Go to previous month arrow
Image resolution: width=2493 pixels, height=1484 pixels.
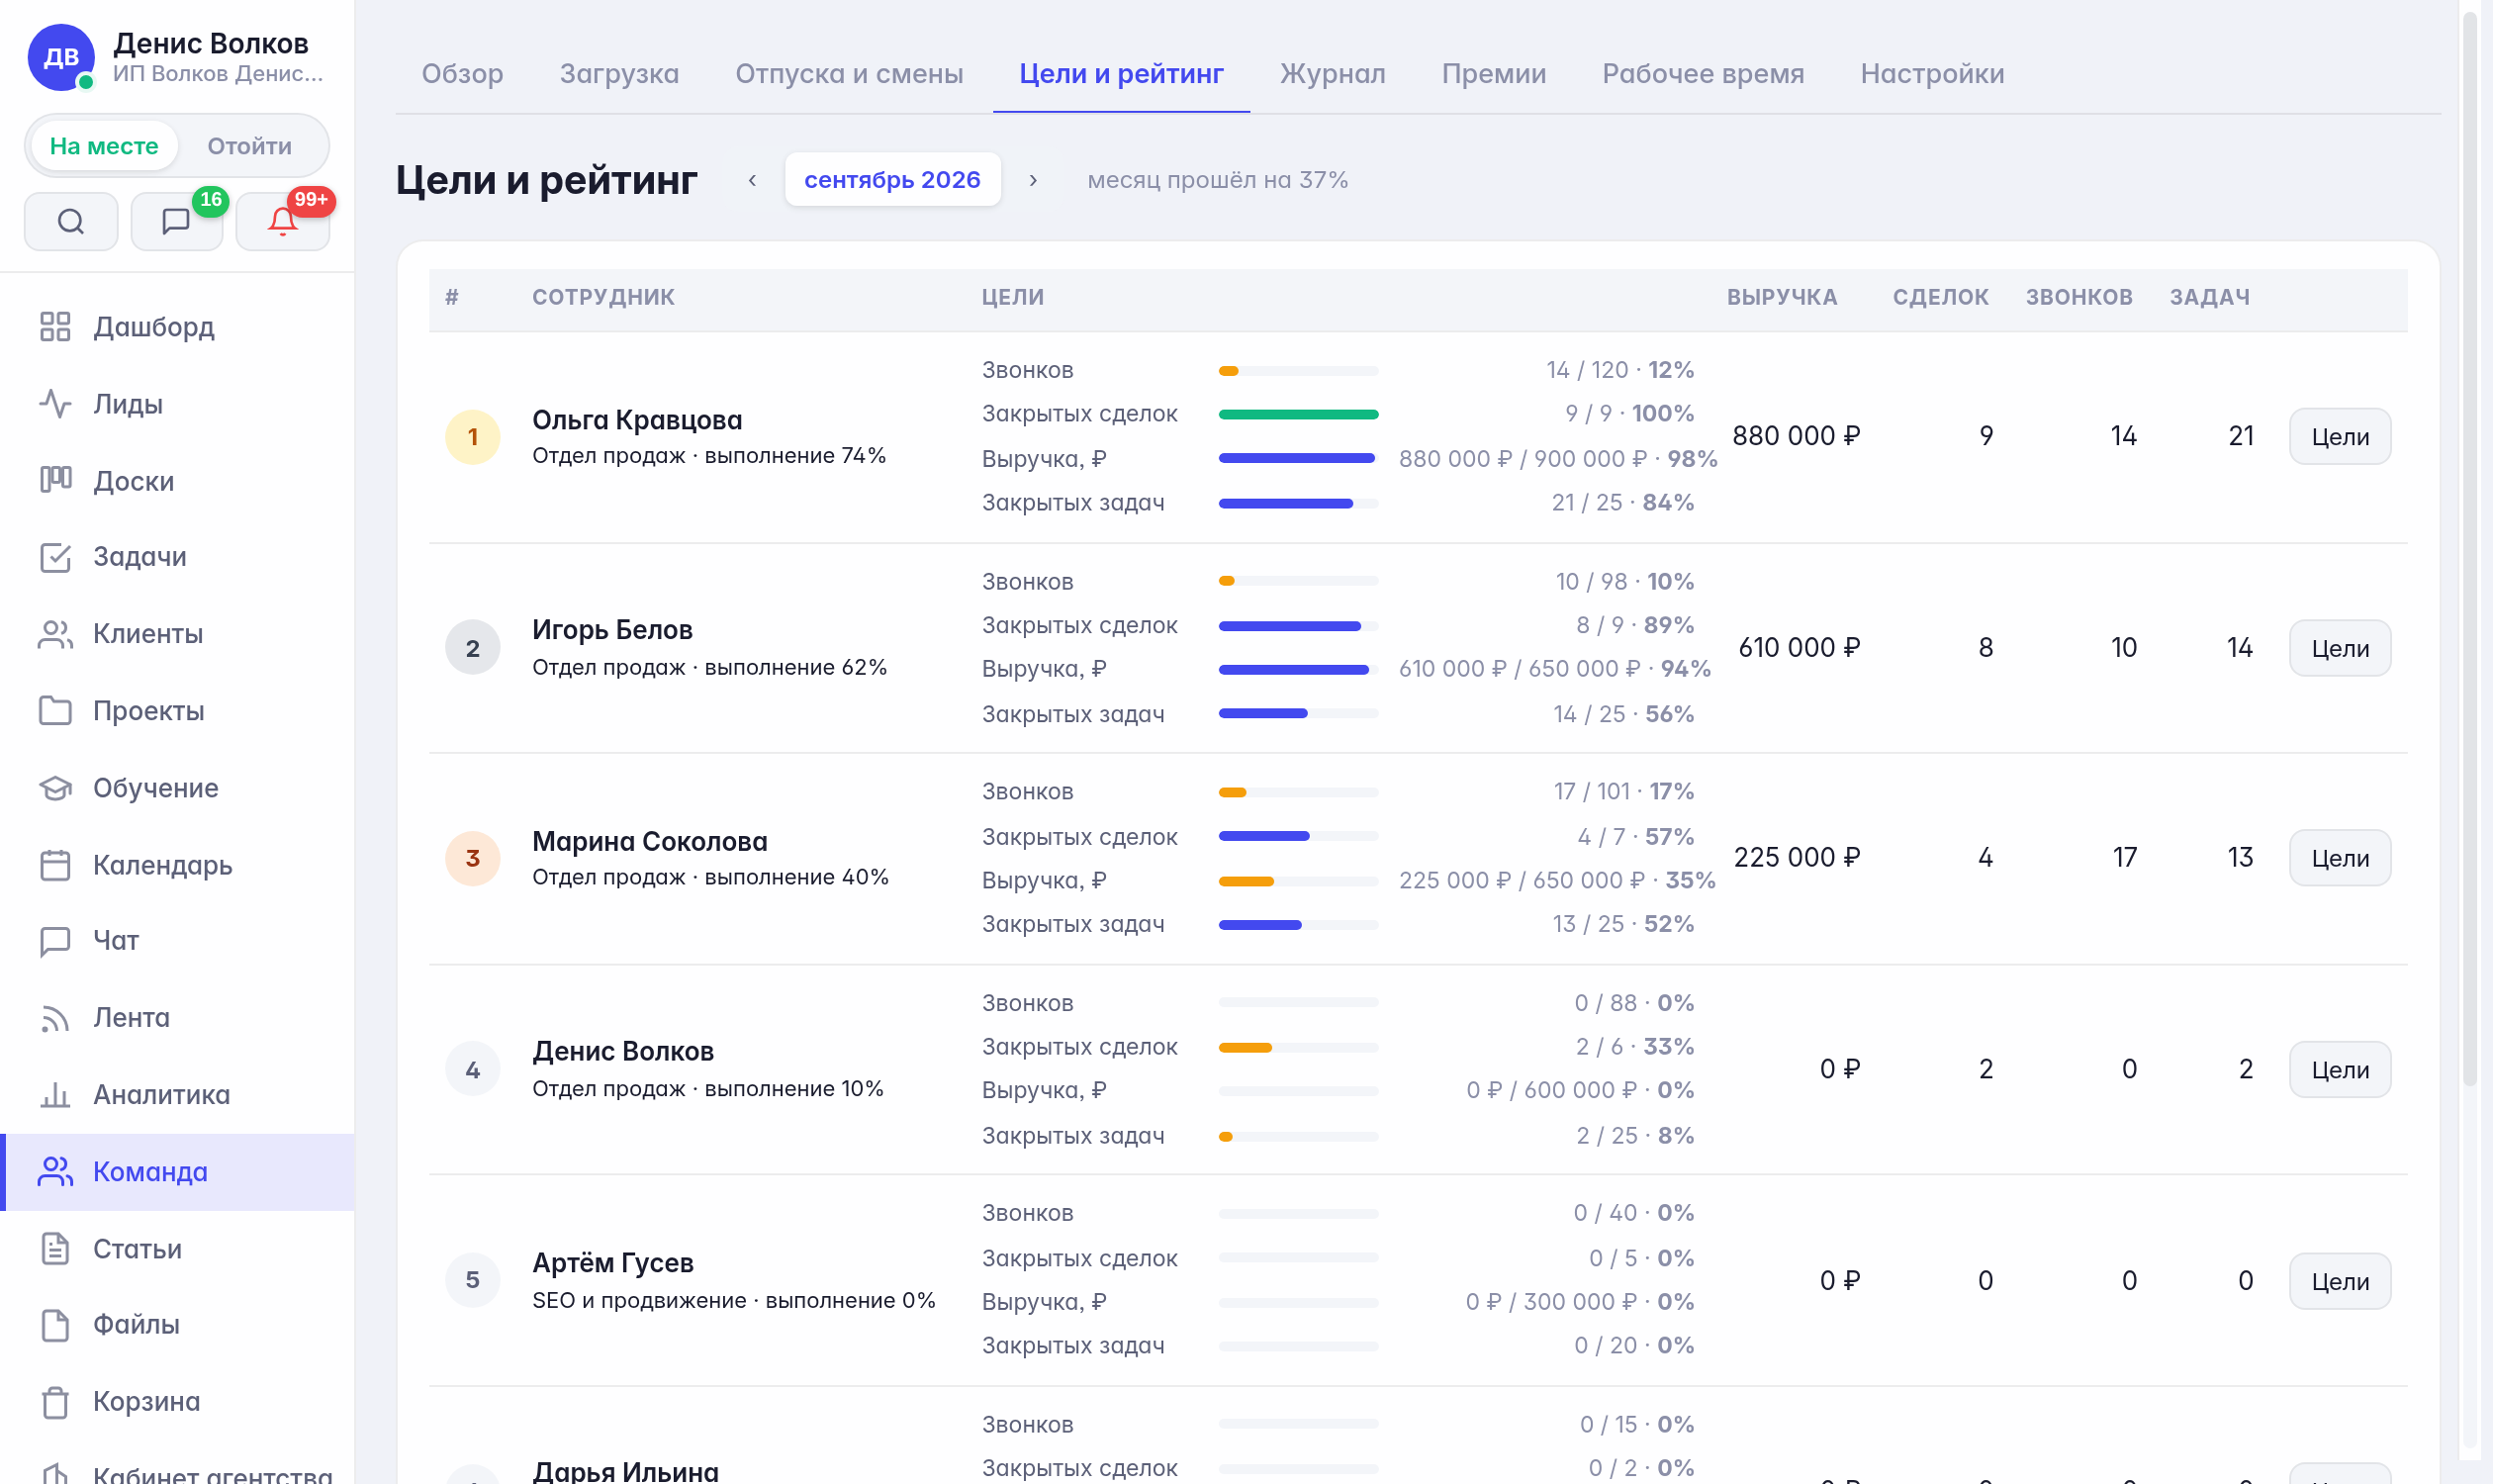coord(752,180)
